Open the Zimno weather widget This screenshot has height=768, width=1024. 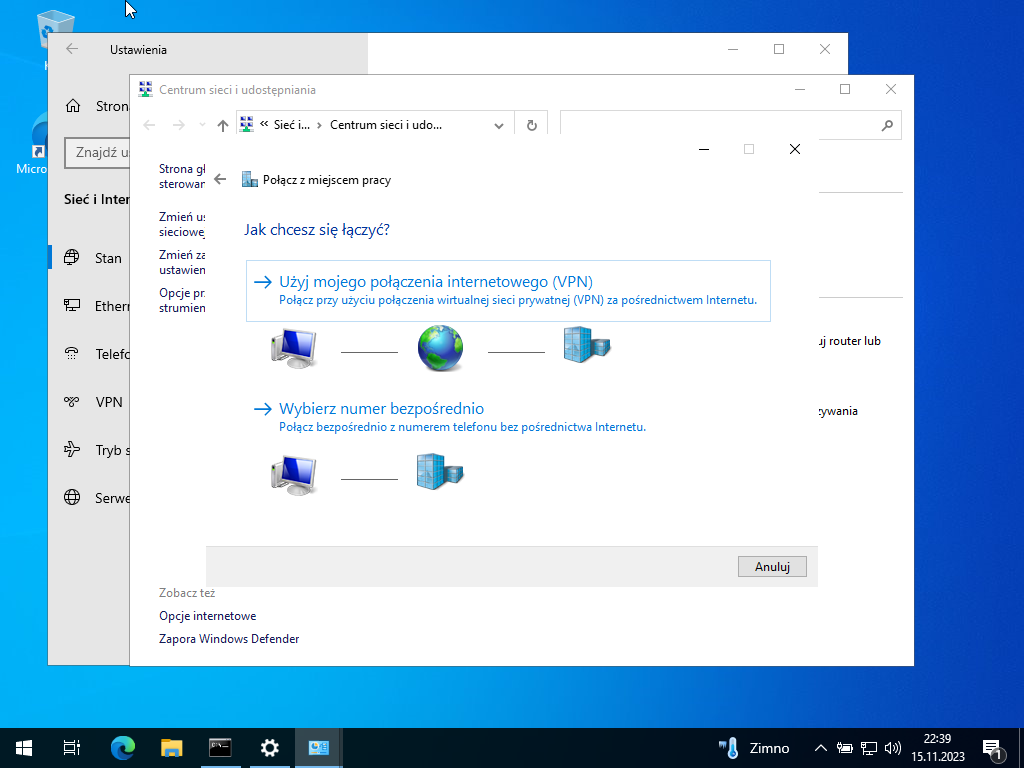(754, 748)
